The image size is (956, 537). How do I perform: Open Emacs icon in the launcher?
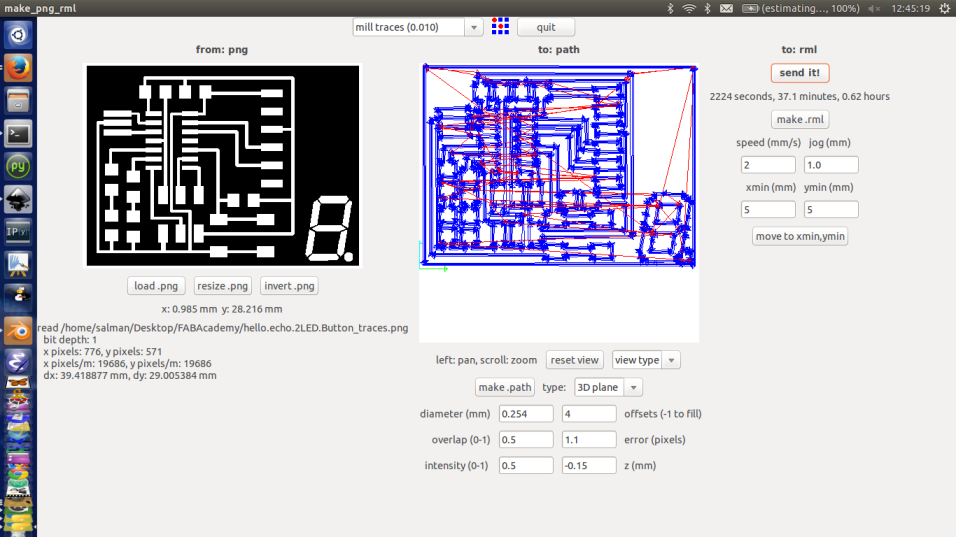pyautogui.click(x=18, y=362)
